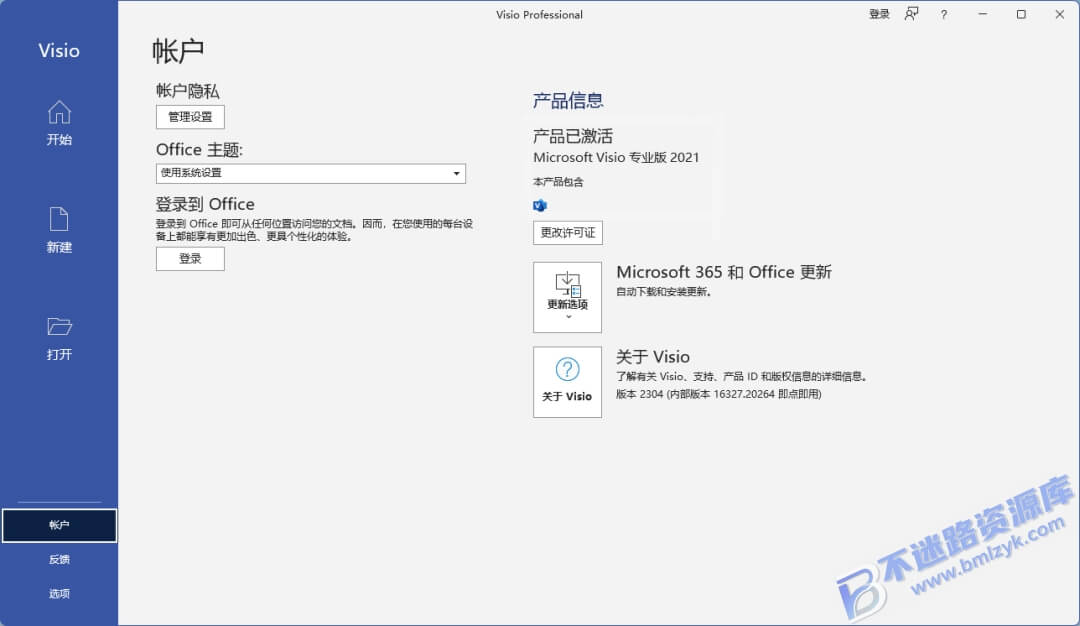Minimize the Visio window

[983, 14]
